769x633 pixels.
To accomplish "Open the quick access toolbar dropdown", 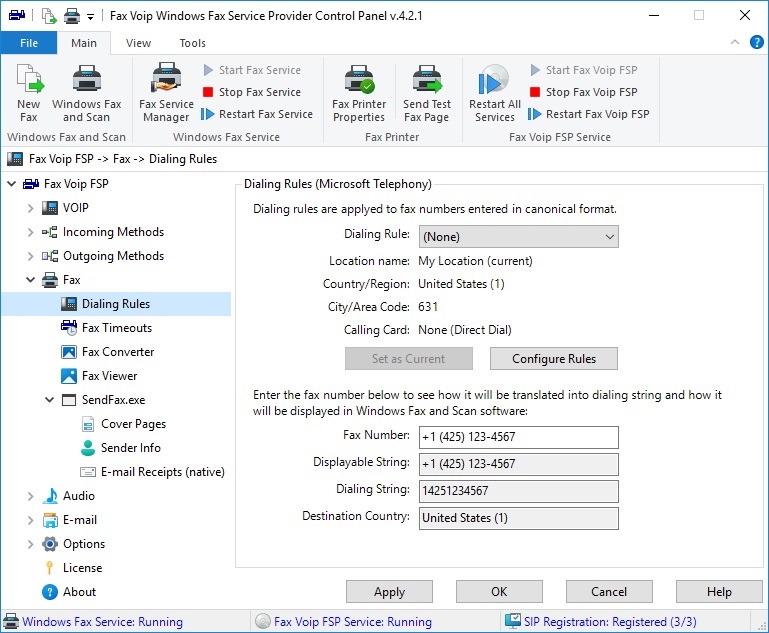I will pyautogui.click(x=90, y=17).
